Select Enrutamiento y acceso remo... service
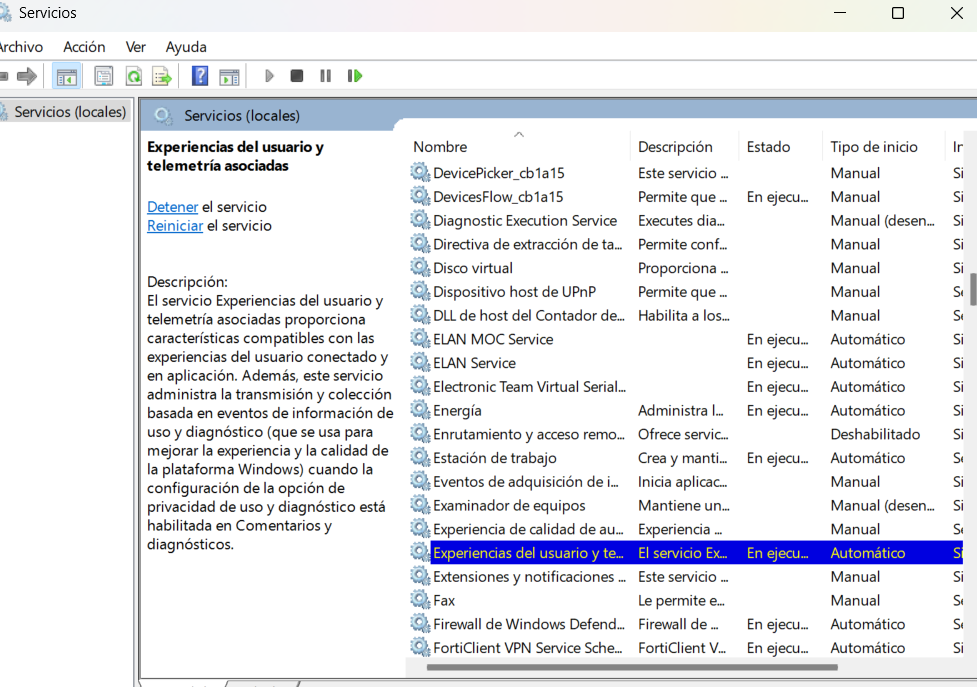 tap(528, 434)
